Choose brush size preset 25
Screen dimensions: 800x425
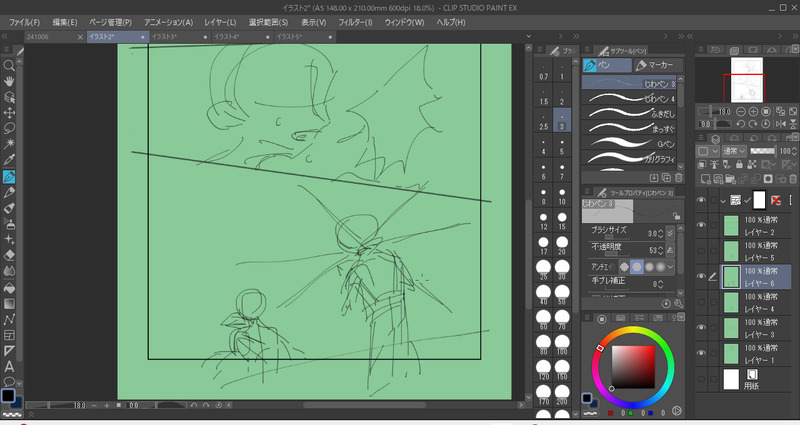543,271
